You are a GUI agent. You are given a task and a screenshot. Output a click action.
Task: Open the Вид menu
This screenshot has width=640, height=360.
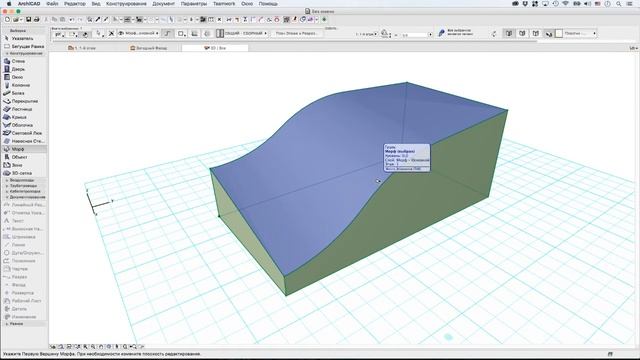(x=96, y=4)
